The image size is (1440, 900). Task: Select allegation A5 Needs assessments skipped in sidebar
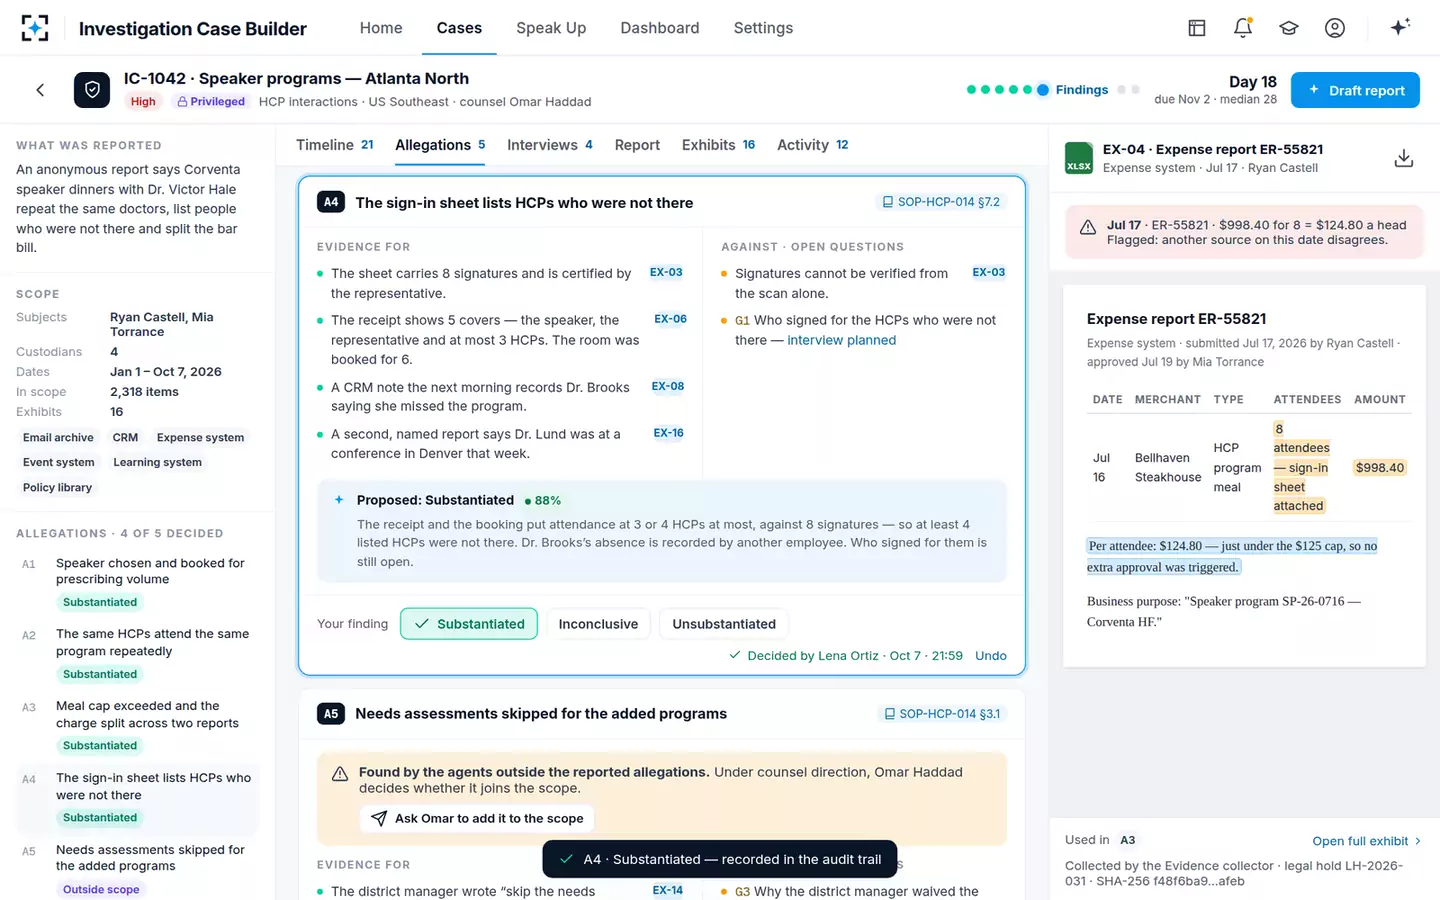coord(137,870)
